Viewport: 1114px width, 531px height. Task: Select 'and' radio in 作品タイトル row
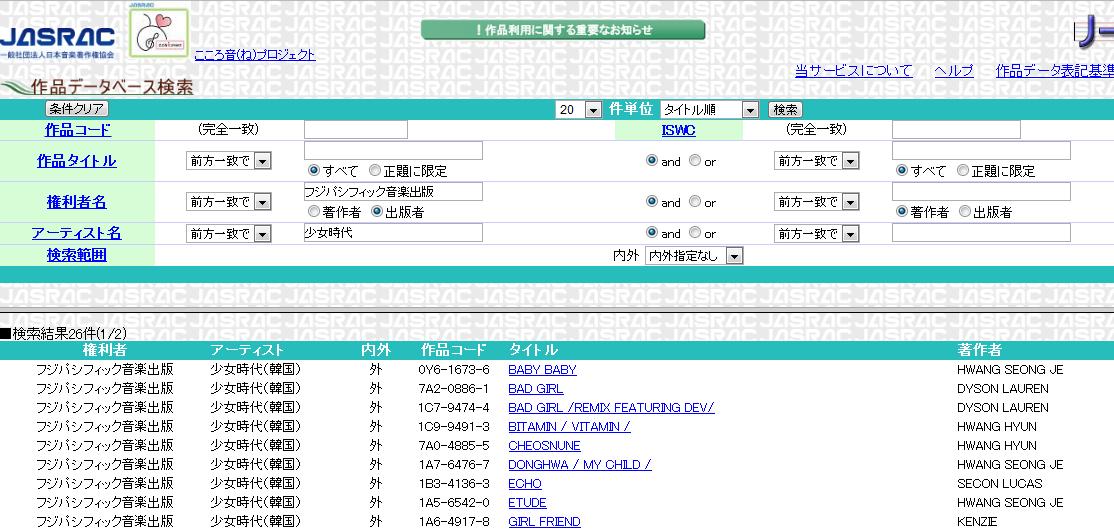(651, 161)
